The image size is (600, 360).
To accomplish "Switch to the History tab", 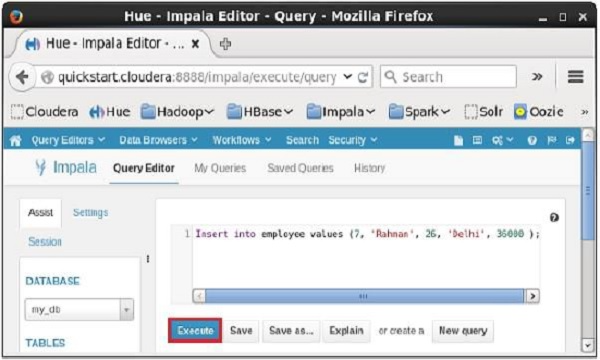I will [369, 168].
